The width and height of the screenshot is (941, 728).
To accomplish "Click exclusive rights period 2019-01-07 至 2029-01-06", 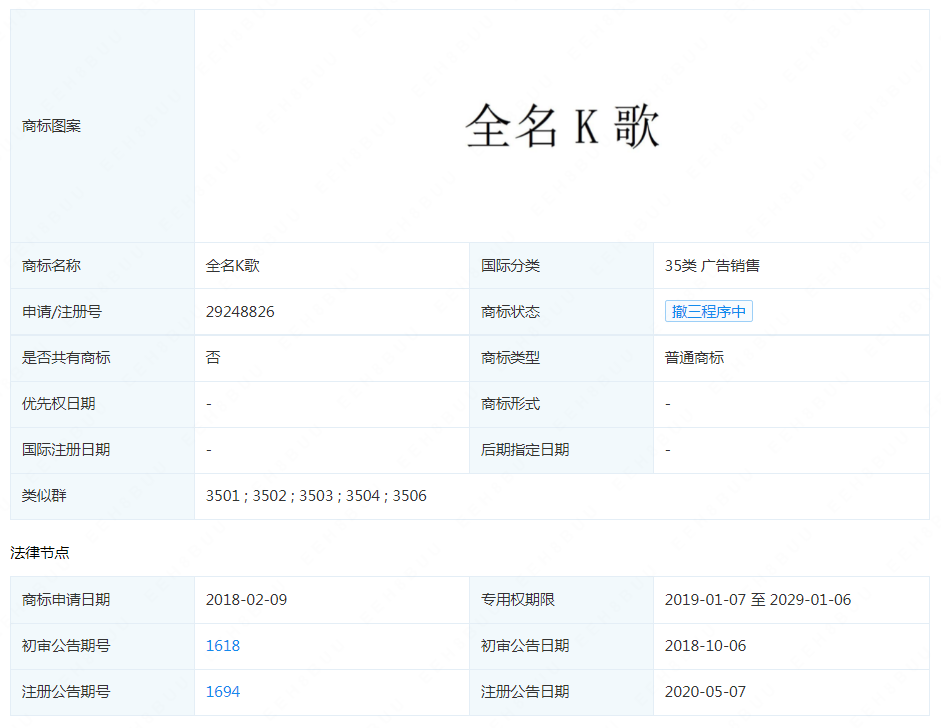I will (x=758, y=600).
